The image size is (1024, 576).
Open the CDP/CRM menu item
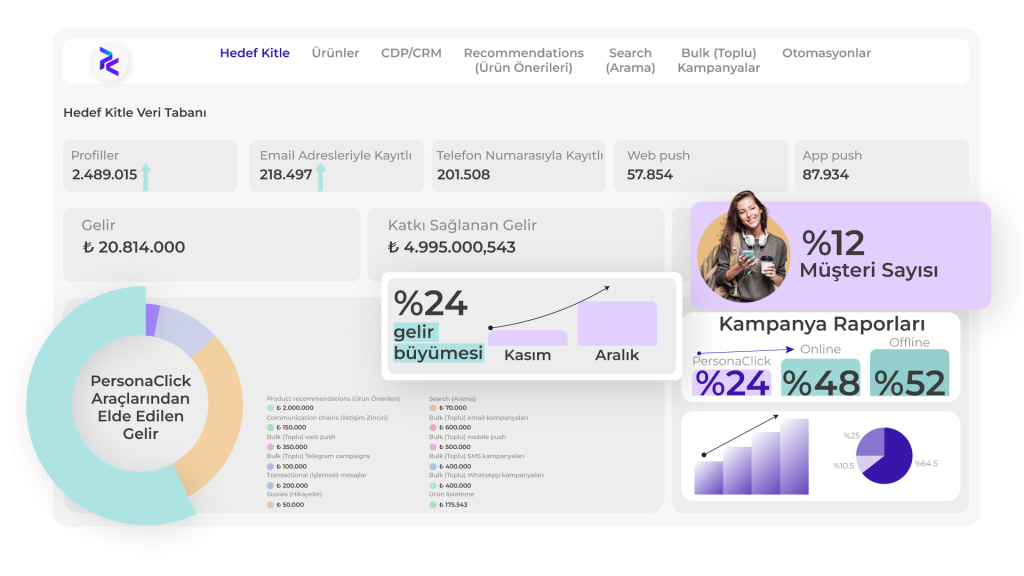411,53
